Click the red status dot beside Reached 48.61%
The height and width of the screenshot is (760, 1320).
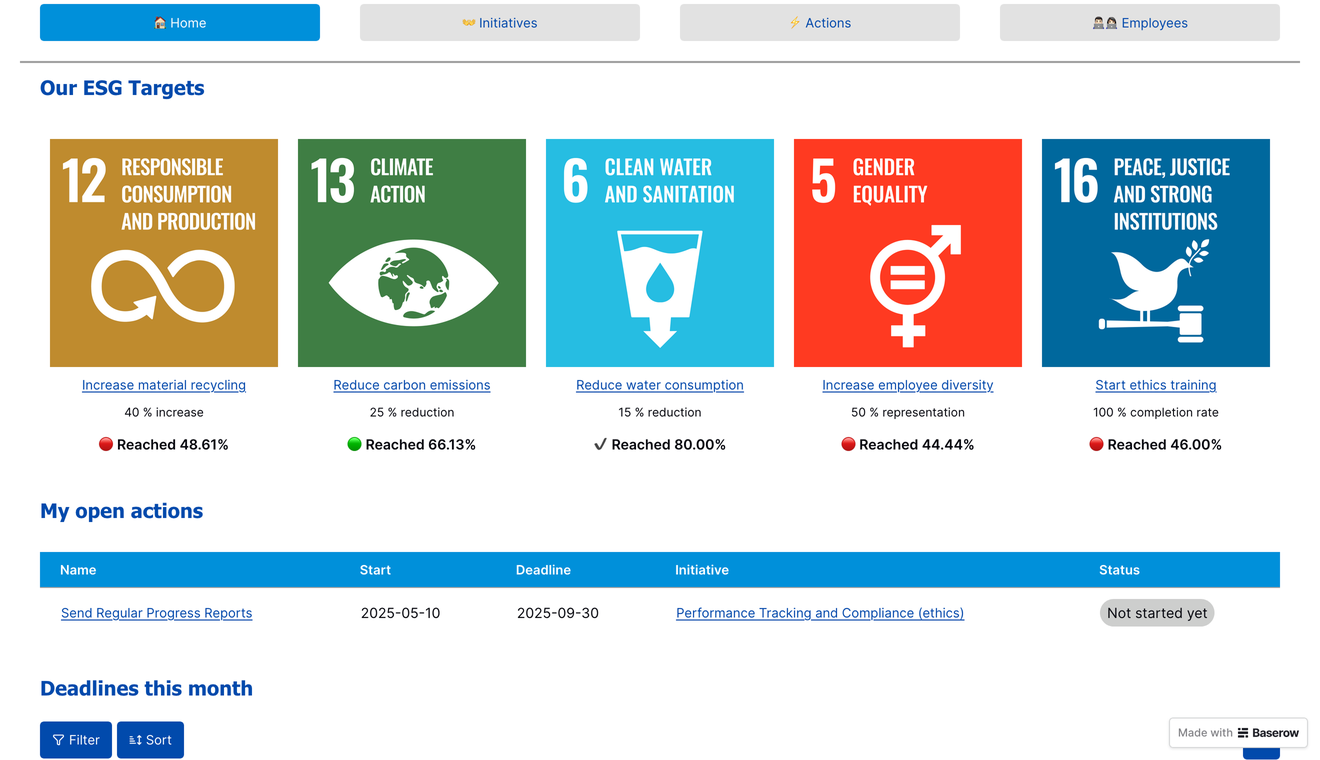point(106,444)
